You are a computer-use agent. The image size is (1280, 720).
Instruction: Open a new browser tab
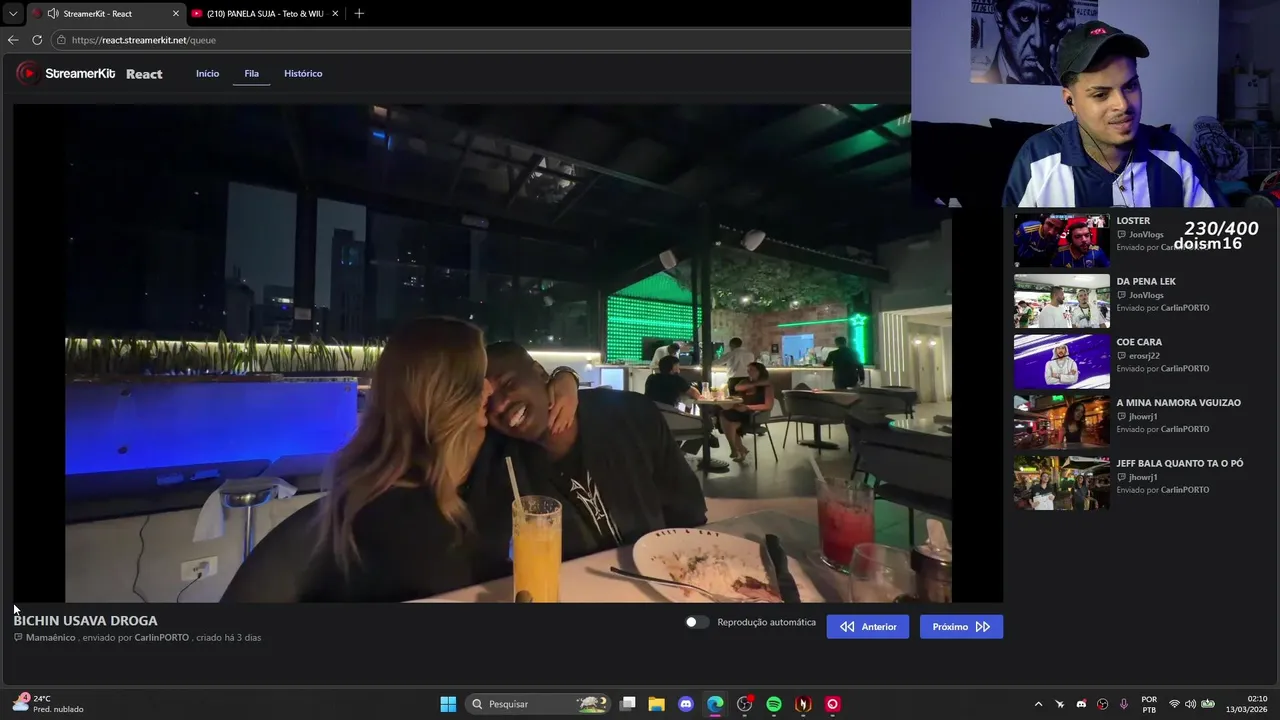pyautogui.click(x=359, y=14)
